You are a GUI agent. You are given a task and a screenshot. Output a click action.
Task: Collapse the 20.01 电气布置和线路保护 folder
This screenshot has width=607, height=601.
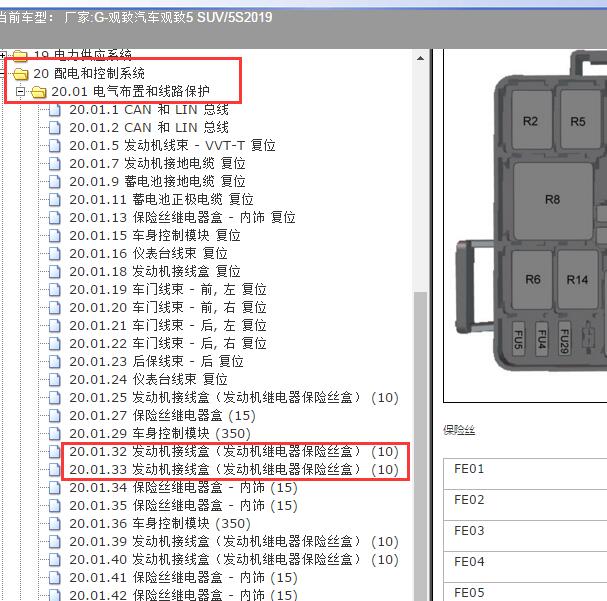pos(20,92)
